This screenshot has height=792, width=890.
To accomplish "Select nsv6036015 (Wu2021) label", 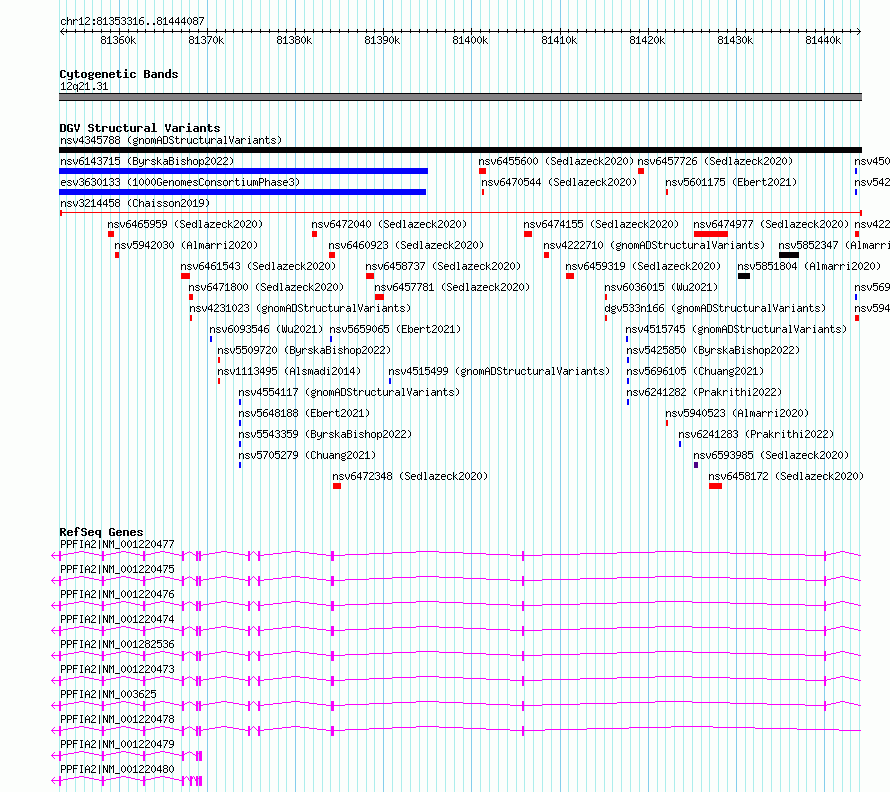I will coord(661,287).
